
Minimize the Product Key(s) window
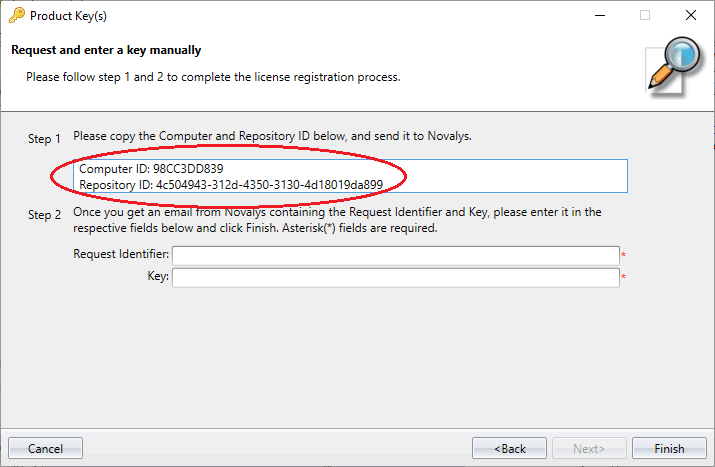pyautogui.click(x=599, y=15)
